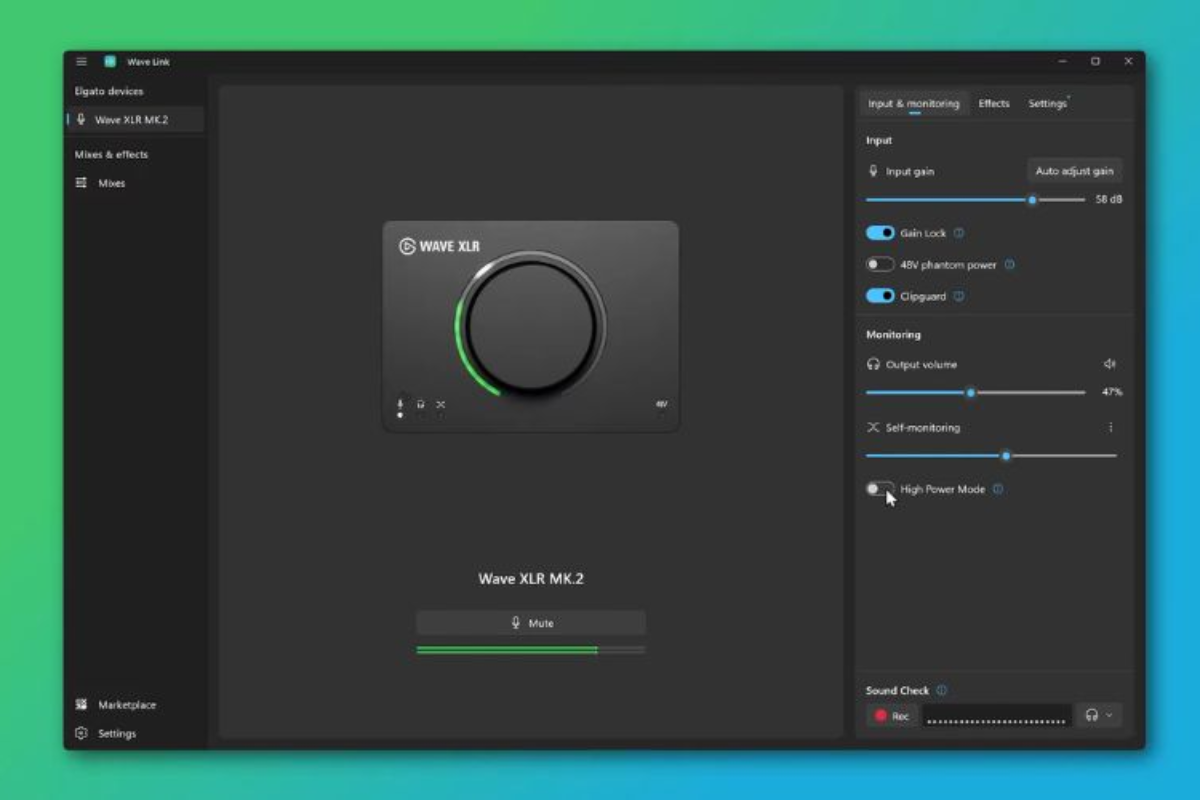
Task: Click the Mixes & effects sidebar heading
Action: [x=111, y=155]
